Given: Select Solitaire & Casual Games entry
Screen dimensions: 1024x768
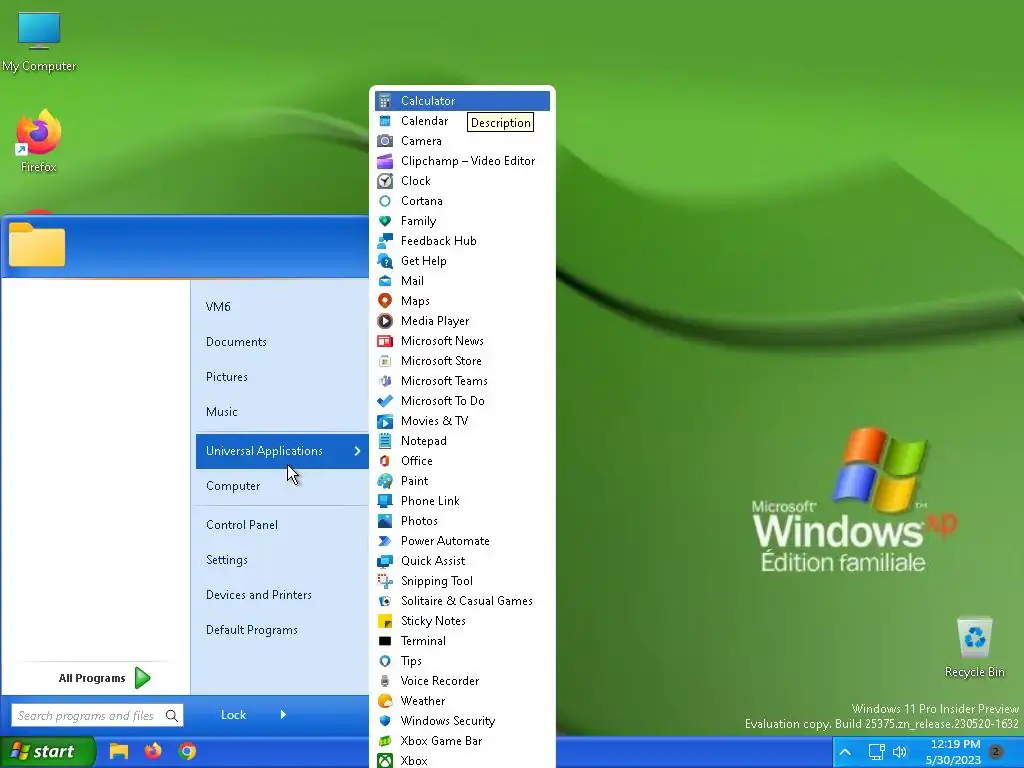Looking at the screenshot, I should point(462,601).
